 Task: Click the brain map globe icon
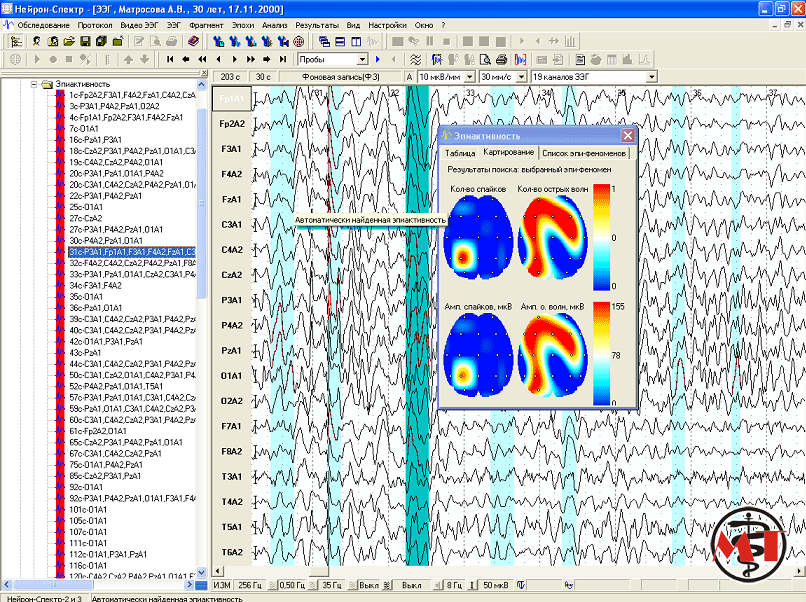pos(299,41)
